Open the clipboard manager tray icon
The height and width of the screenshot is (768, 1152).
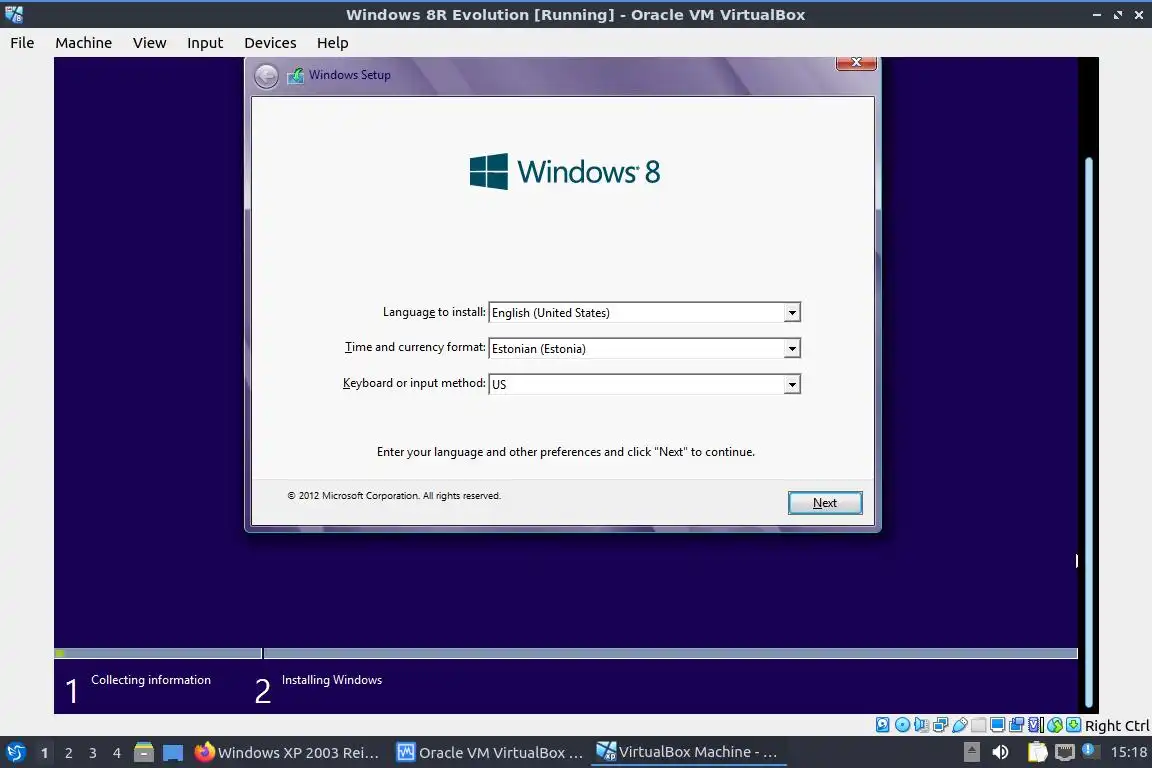[1037, 752]
